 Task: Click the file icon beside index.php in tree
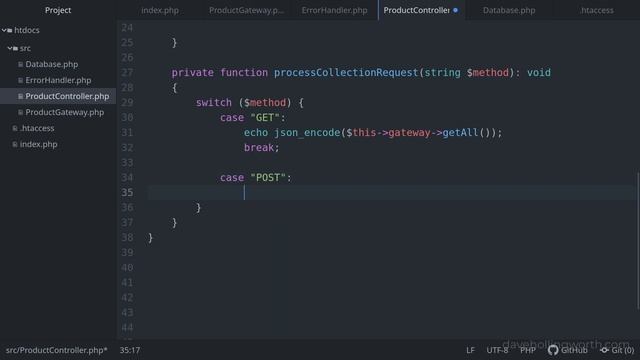coord(15,144)
